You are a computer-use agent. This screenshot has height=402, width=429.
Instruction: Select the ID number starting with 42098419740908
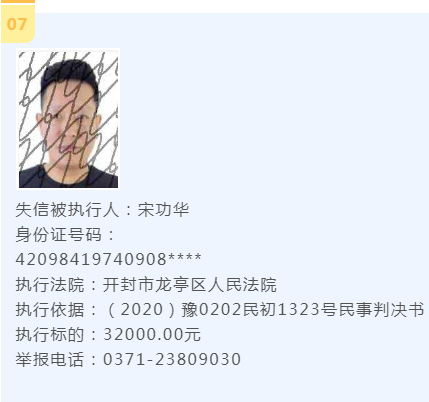tap(108, 259)
